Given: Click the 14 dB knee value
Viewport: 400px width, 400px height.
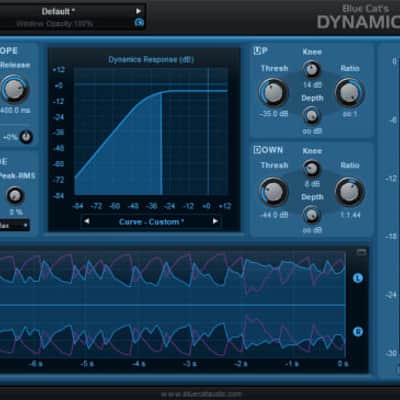Looking at the screenshot, I should (x=312, y=85).
